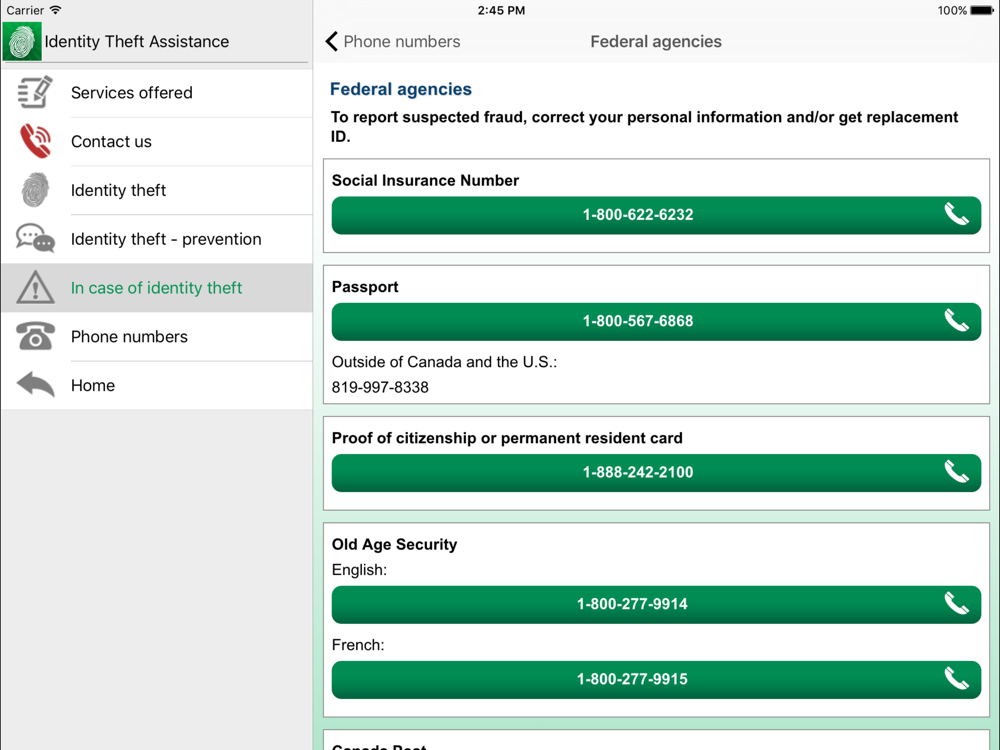Call Social Insurance Number 1-800-622-6232

[656, 215]
